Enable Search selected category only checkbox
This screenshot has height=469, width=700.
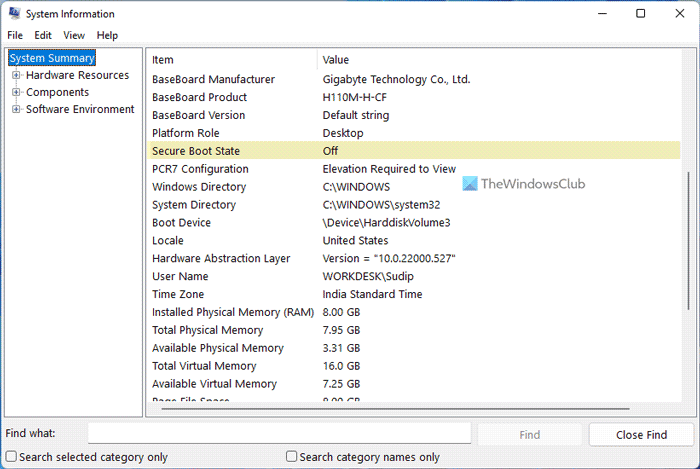point(12,457)
